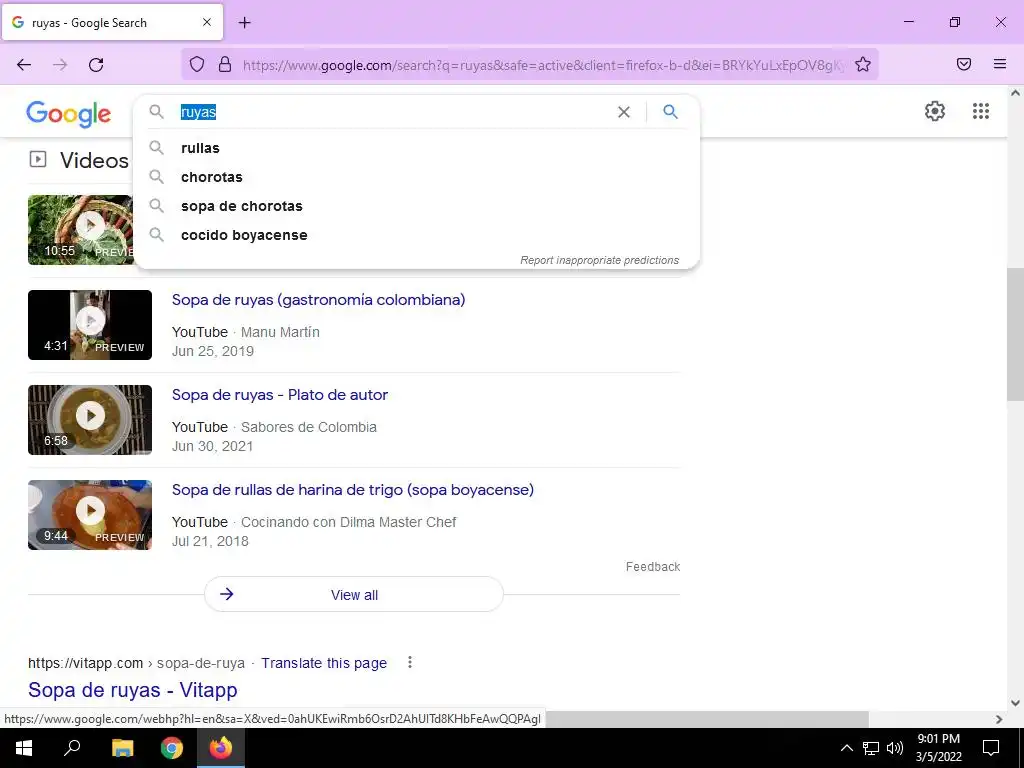Open a new browser tab
1024x768 pixels.
pos(244,23)
